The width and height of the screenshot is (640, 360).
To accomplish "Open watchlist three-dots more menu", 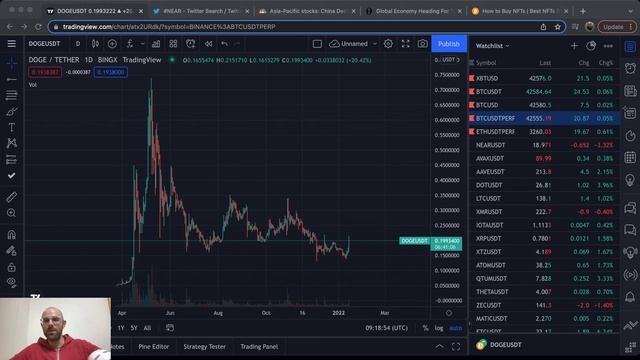I will click(608, 46).
